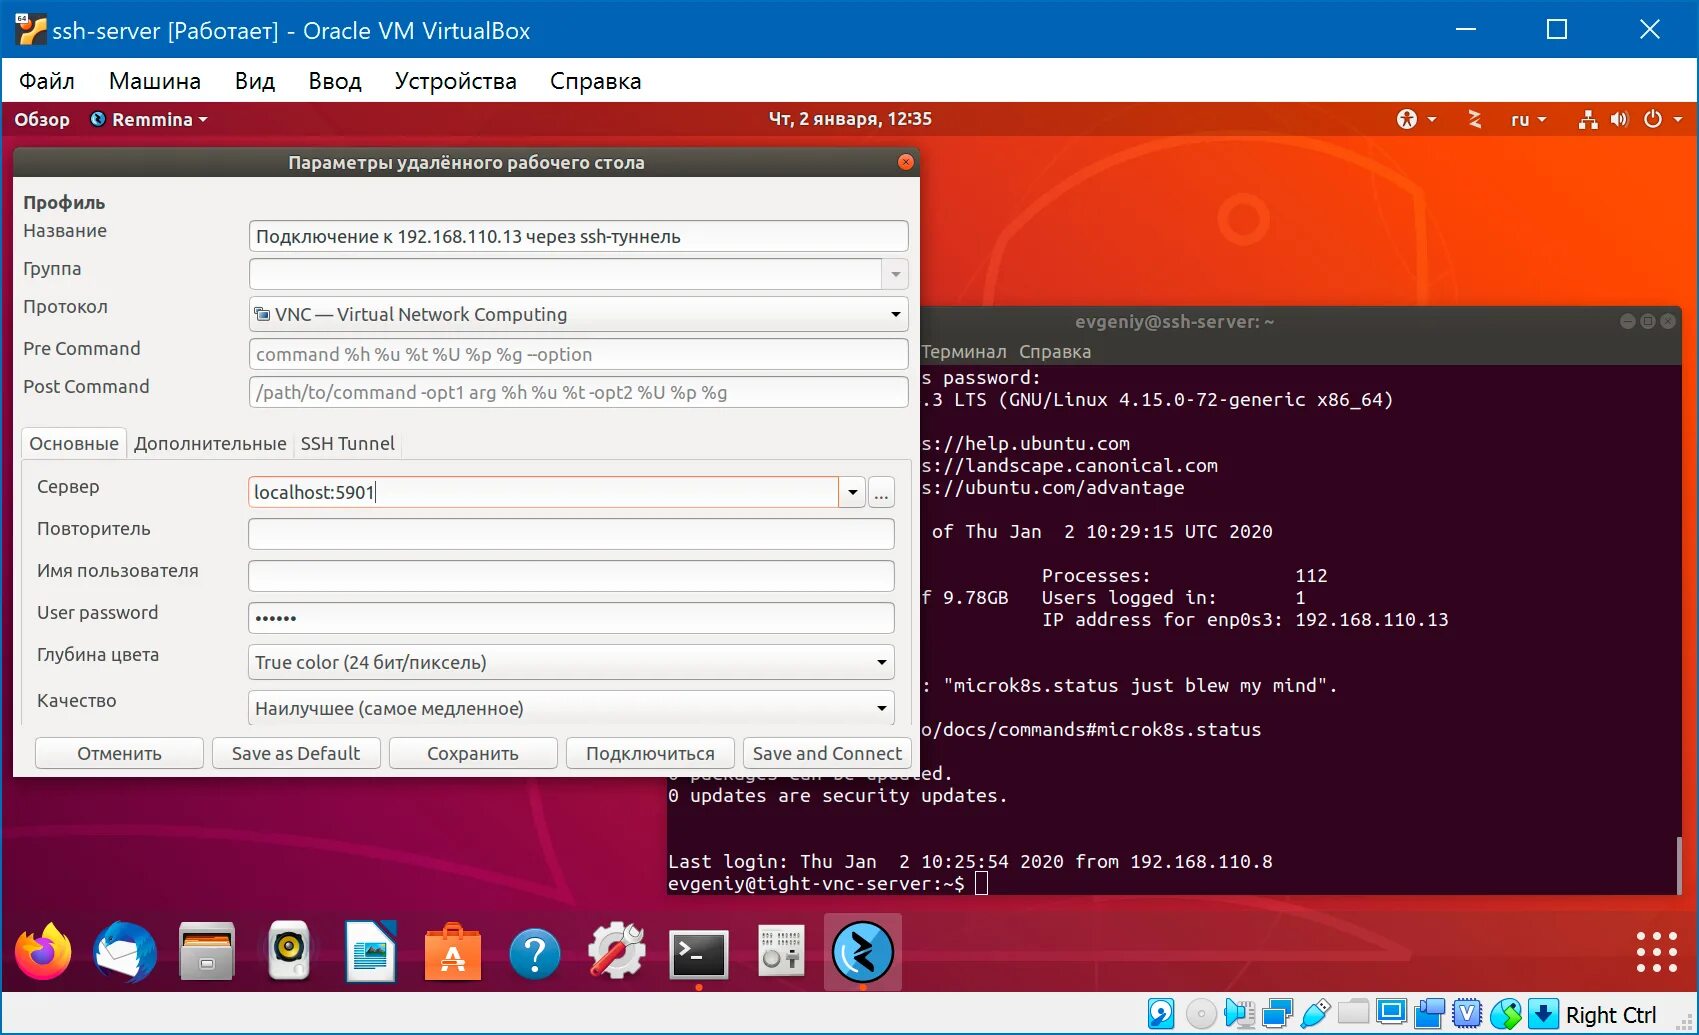Image resolution: width=1699 pixels, height=1035 pixels.
Task: Open the Файл menu
Action: click(47, 81)
